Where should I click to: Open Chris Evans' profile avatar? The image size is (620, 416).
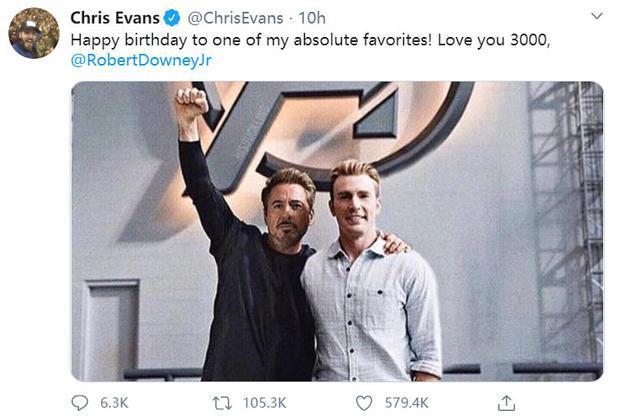click(x=34, y=33)
